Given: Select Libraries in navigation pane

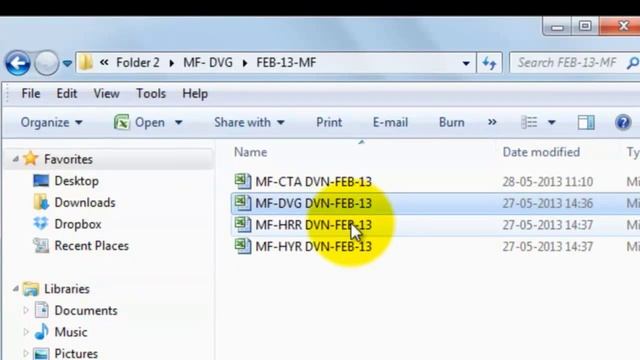Looking at the screenshot, I should [x=67, y=289].
